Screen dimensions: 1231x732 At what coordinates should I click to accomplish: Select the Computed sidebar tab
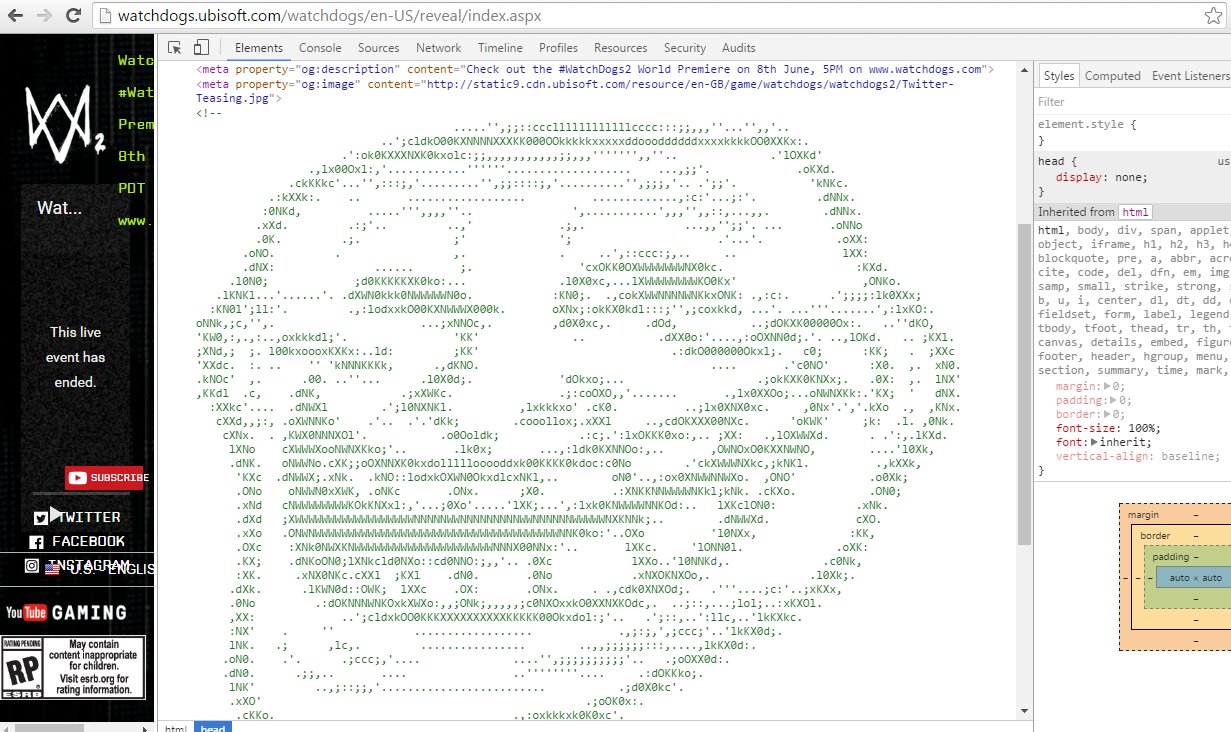tap(1113, 76)
